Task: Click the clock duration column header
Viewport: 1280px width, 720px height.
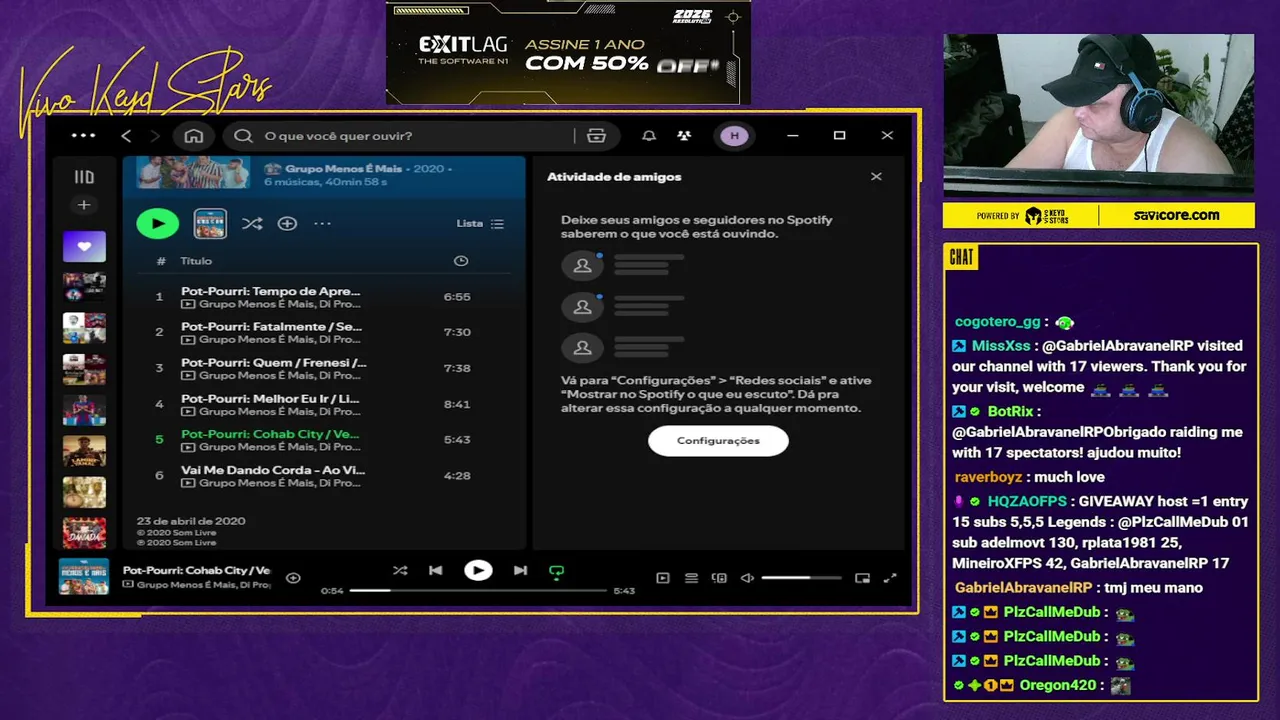Action: (x=461, y=261)
